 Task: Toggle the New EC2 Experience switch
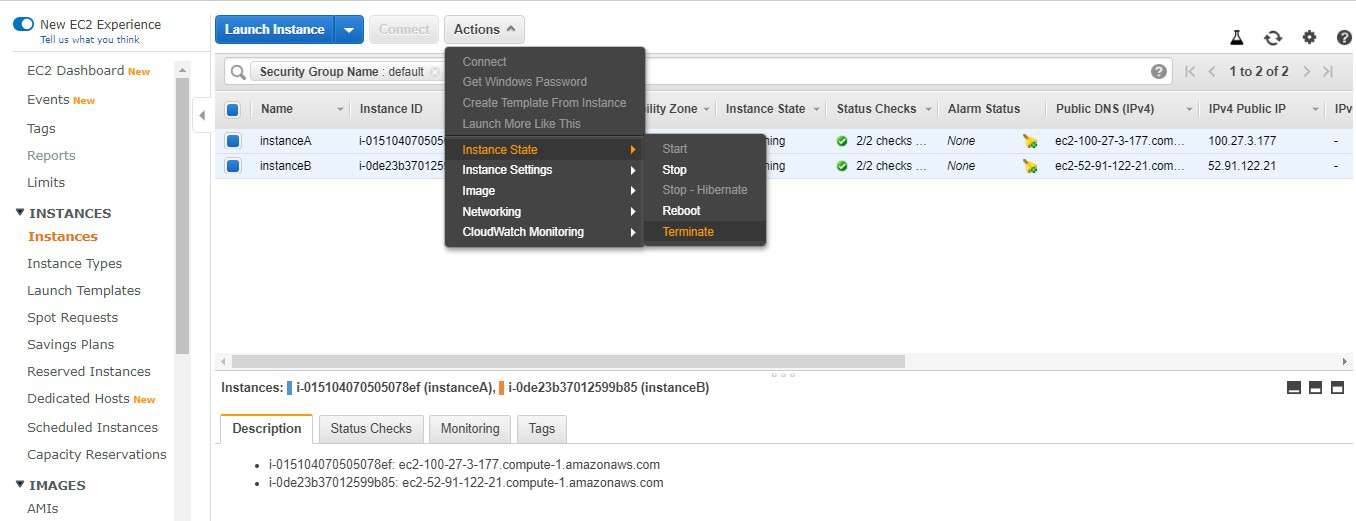tap(23, 24)
